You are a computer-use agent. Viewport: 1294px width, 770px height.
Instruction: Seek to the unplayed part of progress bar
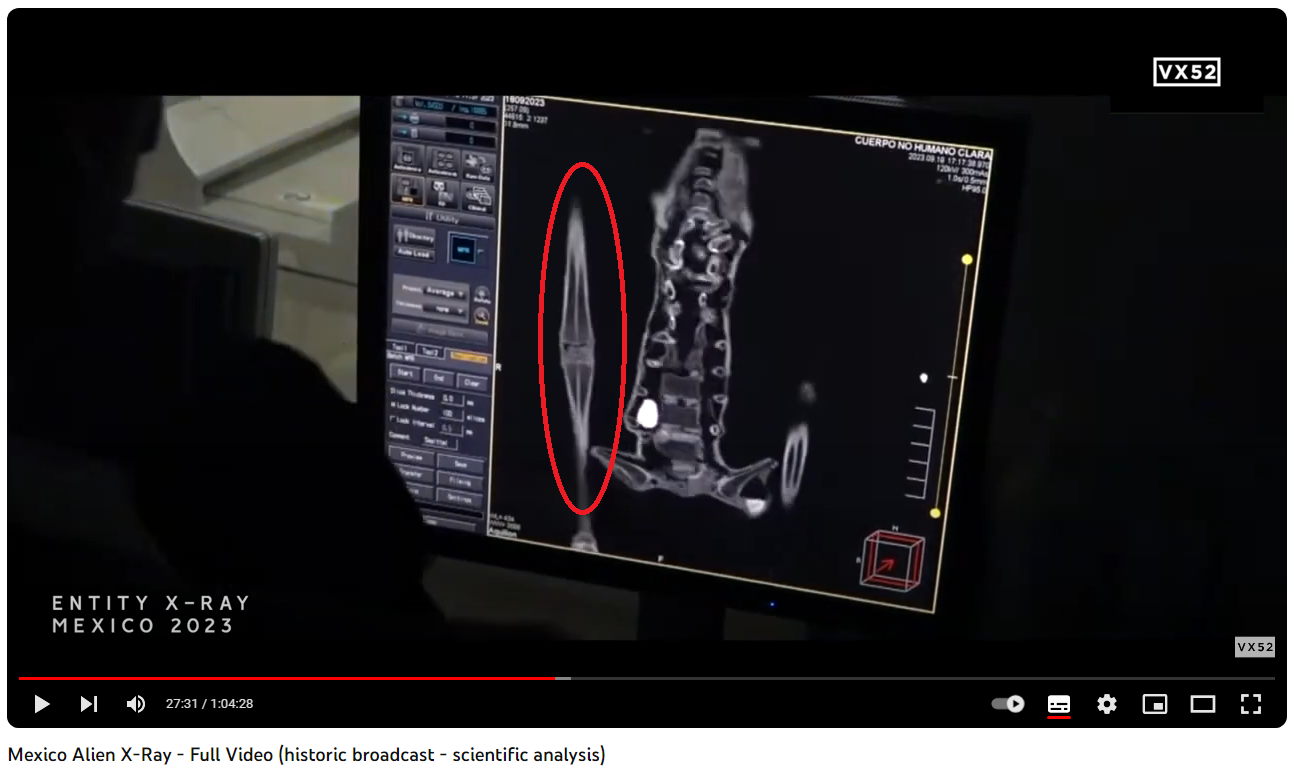[900, 678]
